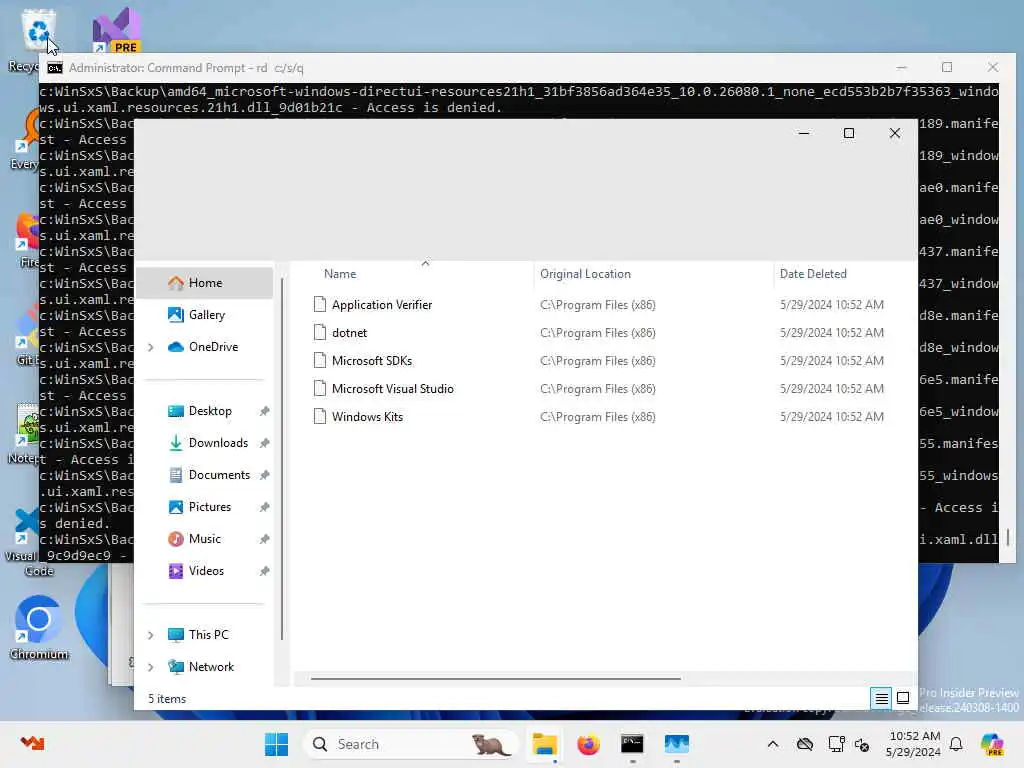Viewport: 1024px width, 768px height.
Task: Select OneDrive in the sidebar
Action: [x=213, y=347]
